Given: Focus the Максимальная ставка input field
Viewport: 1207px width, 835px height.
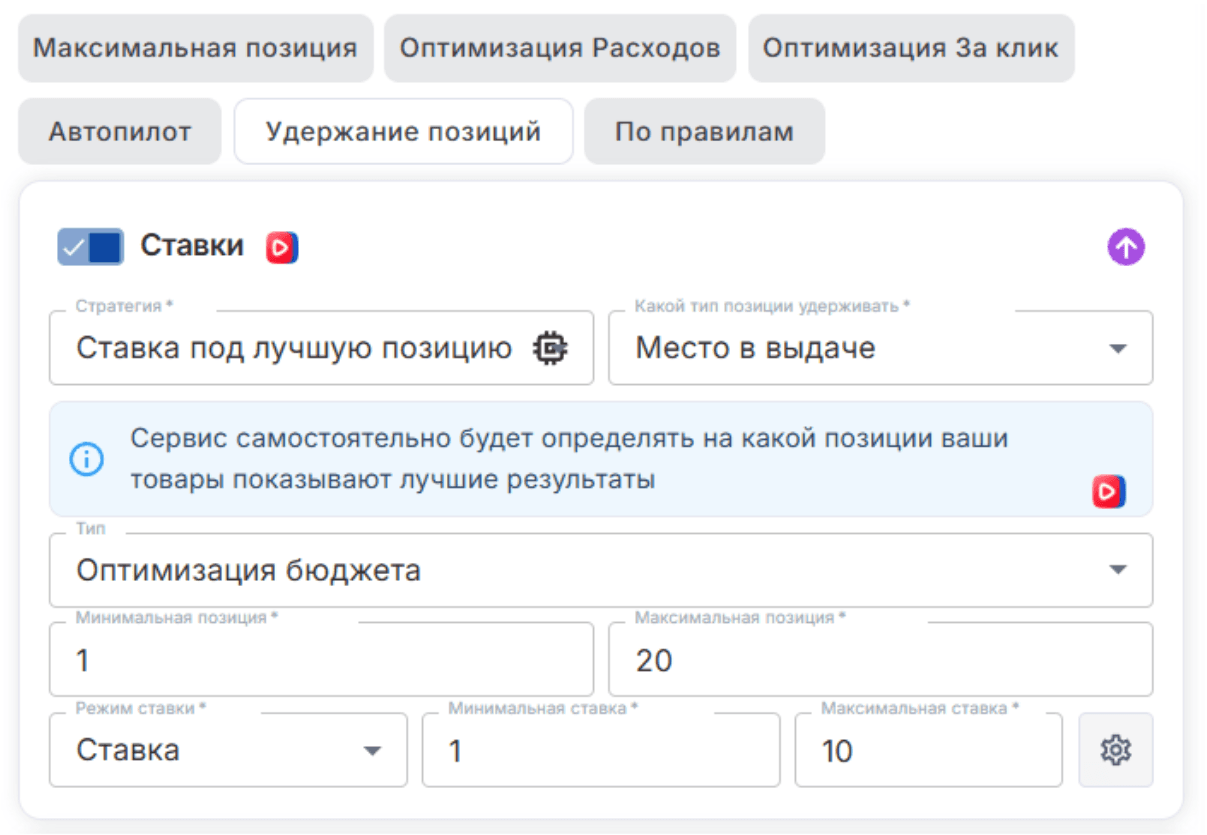Looking at the screenshot, I should [928, 750].
